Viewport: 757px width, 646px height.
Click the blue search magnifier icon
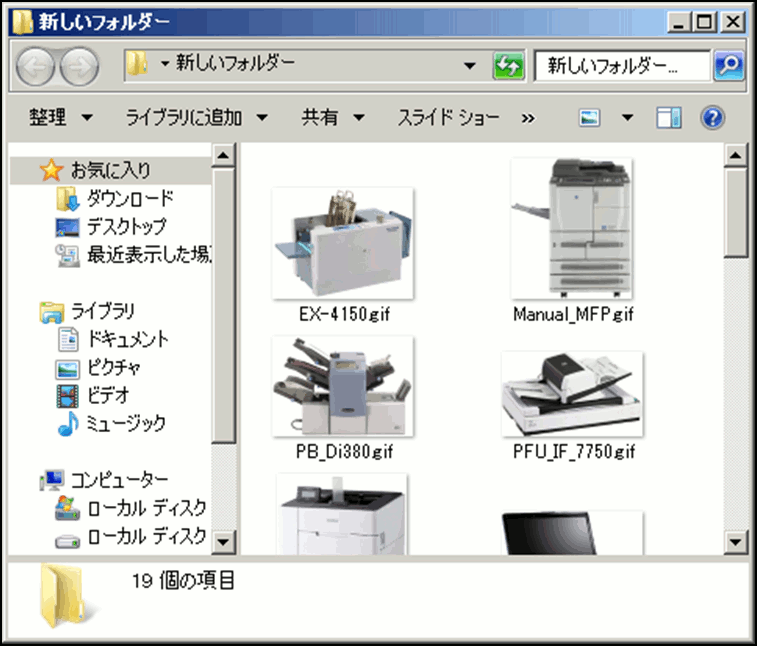[727, 66]
